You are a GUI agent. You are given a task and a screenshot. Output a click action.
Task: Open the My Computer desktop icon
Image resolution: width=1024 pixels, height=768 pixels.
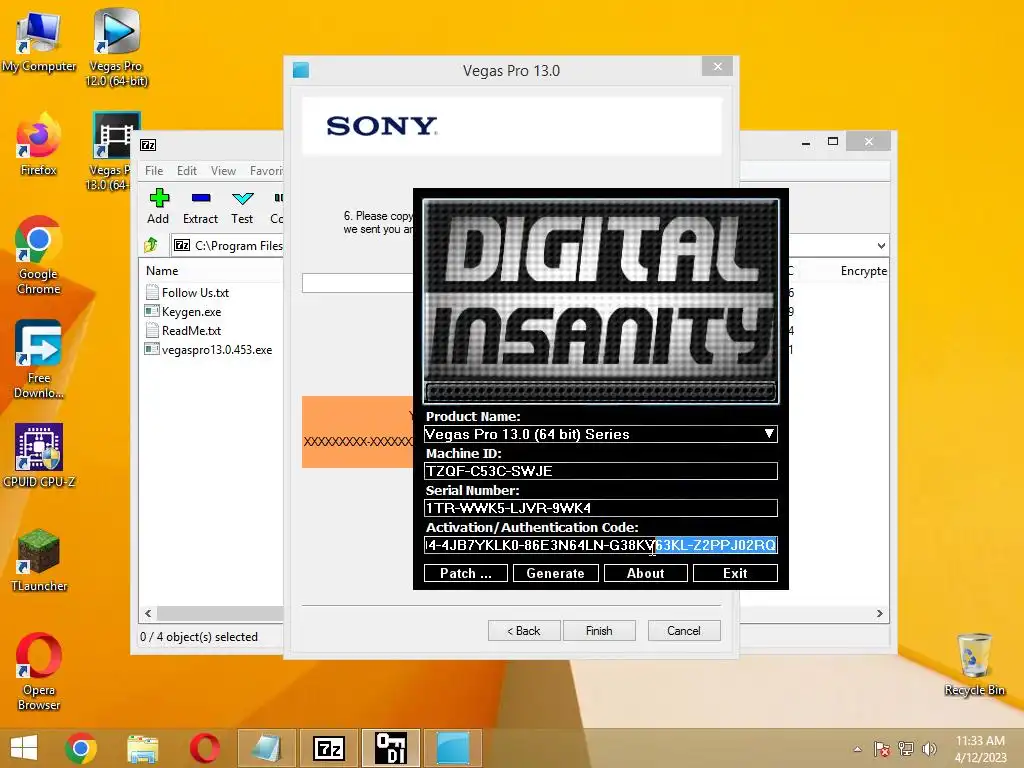pyautogui.click(x=39, y=40)
